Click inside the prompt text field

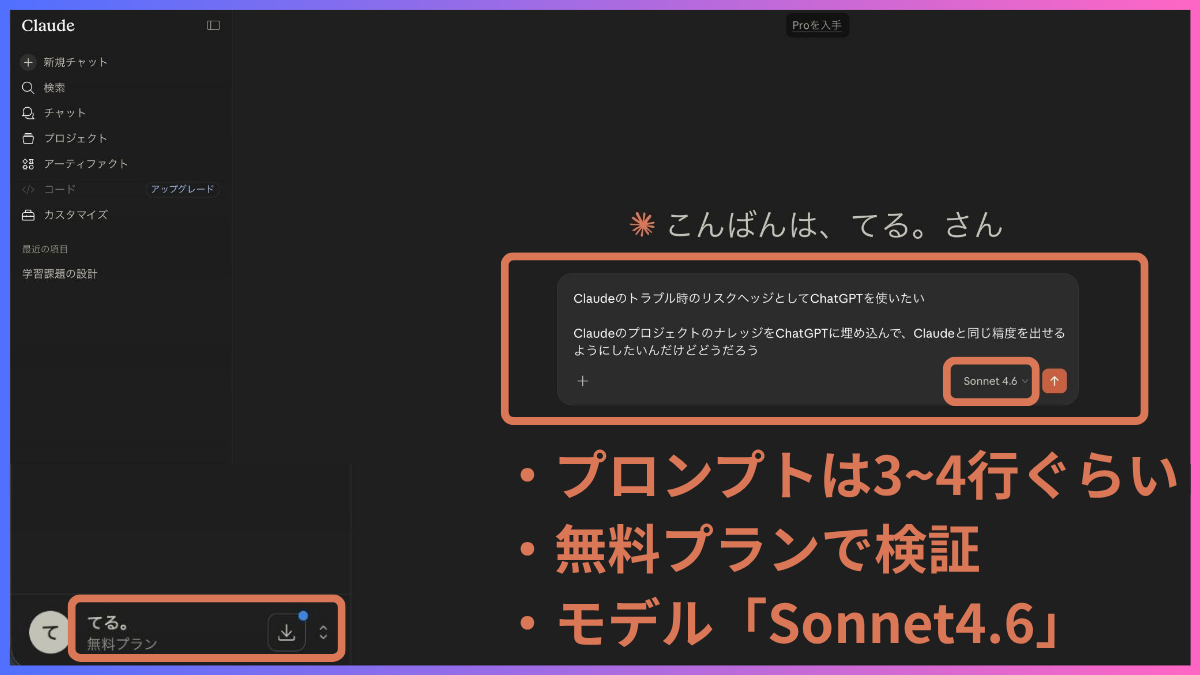(x=817, y=324)
